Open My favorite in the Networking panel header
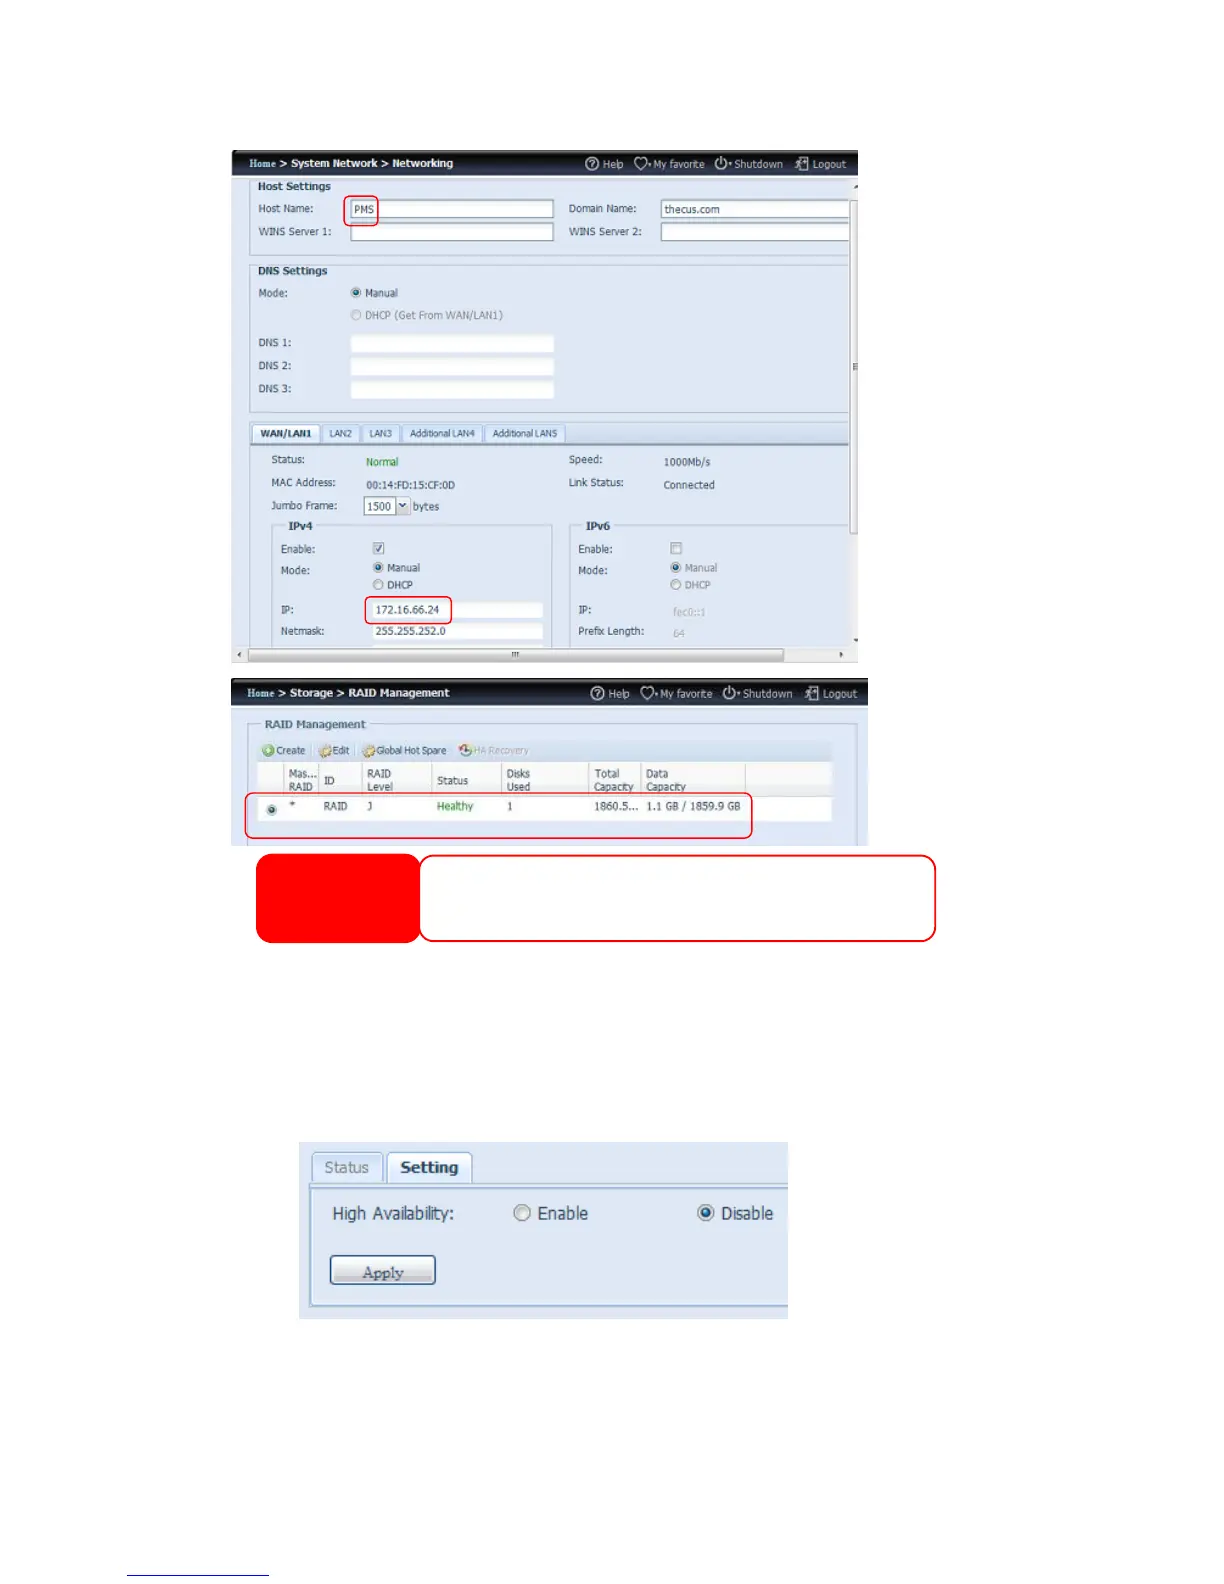1224x1584 pixels. 669,164
